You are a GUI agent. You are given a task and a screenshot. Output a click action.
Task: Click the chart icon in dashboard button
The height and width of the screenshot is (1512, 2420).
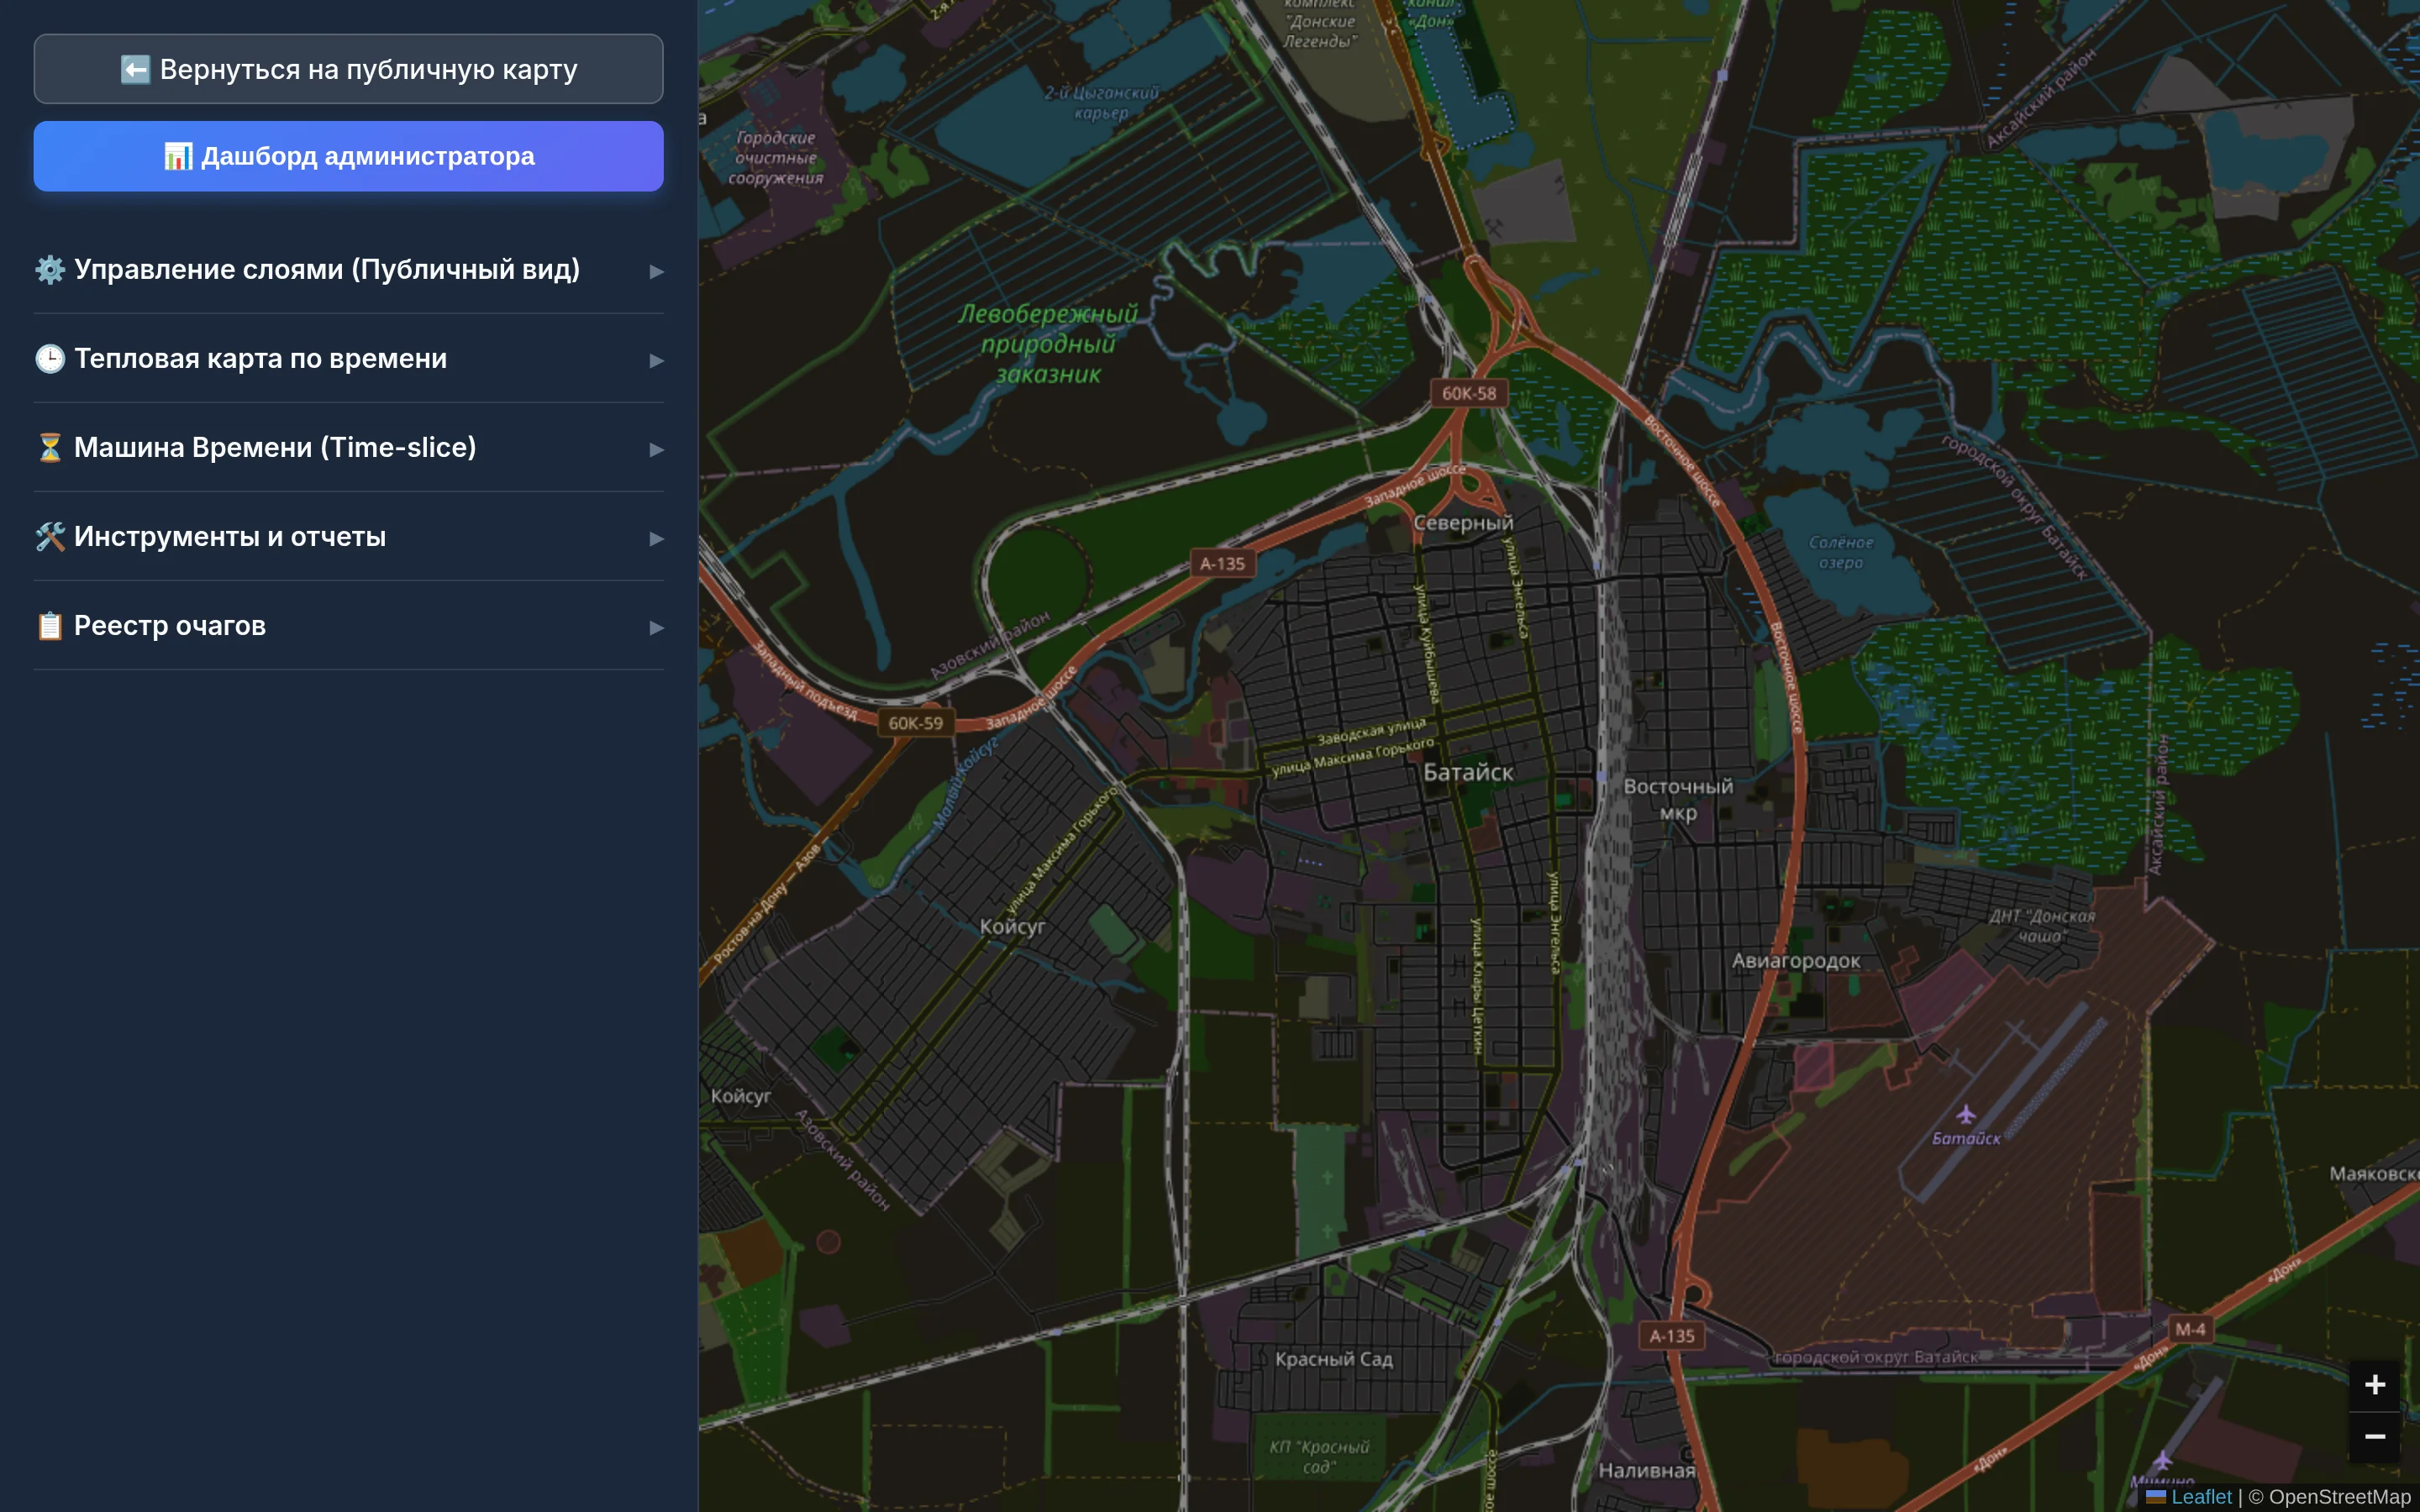click(x=178, y=156)
